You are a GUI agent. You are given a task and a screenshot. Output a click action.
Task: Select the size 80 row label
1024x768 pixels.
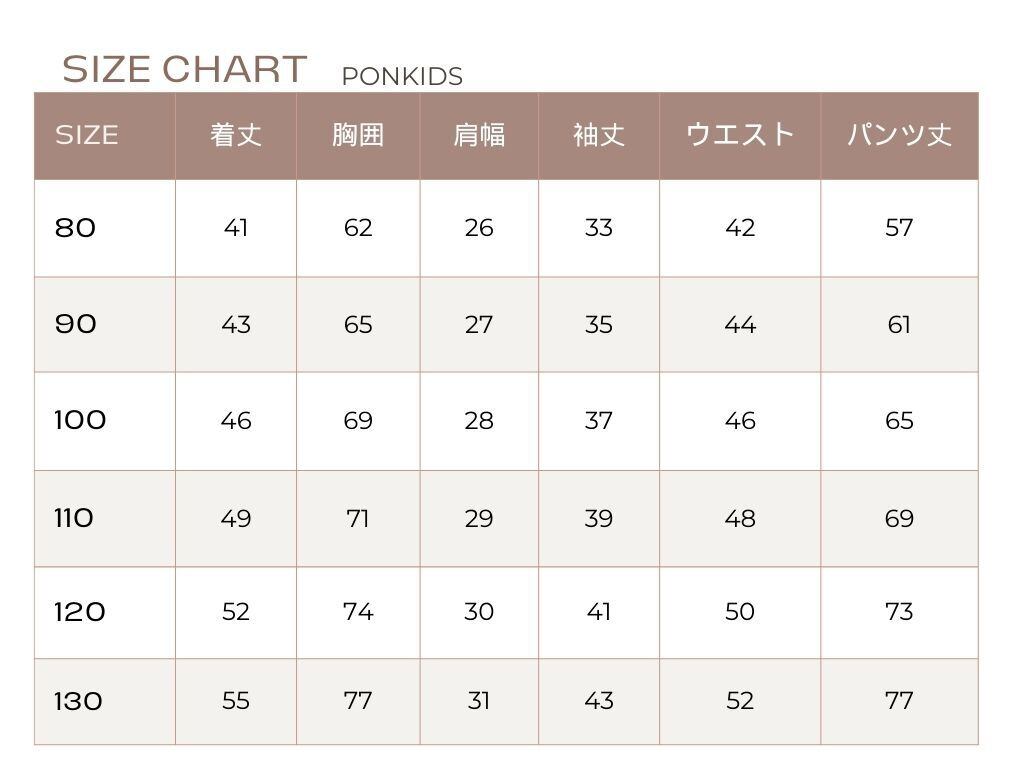click(x=76, y=228)
